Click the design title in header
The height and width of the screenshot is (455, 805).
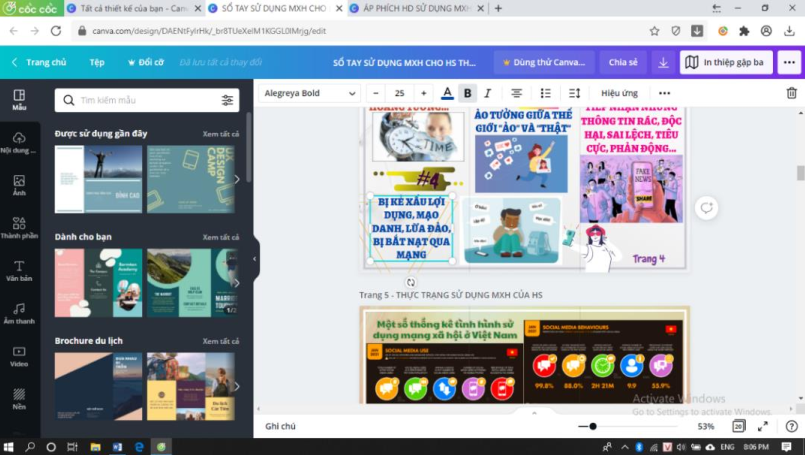pos(404,63)
